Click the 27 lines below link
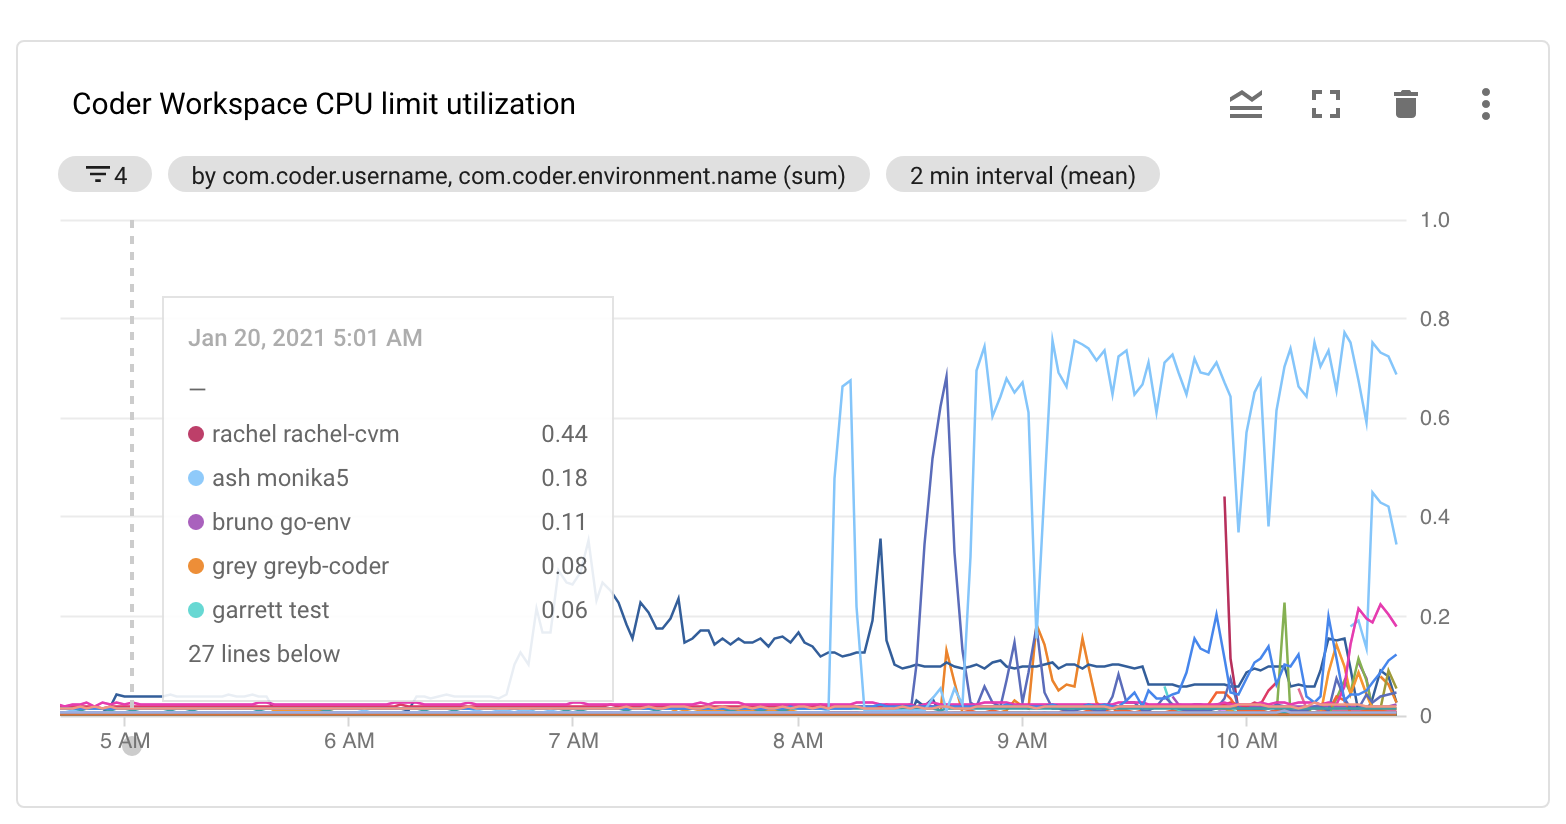The width and height of the screenshot is (1566, 824). pyautogui.click(x=263, y=653)
